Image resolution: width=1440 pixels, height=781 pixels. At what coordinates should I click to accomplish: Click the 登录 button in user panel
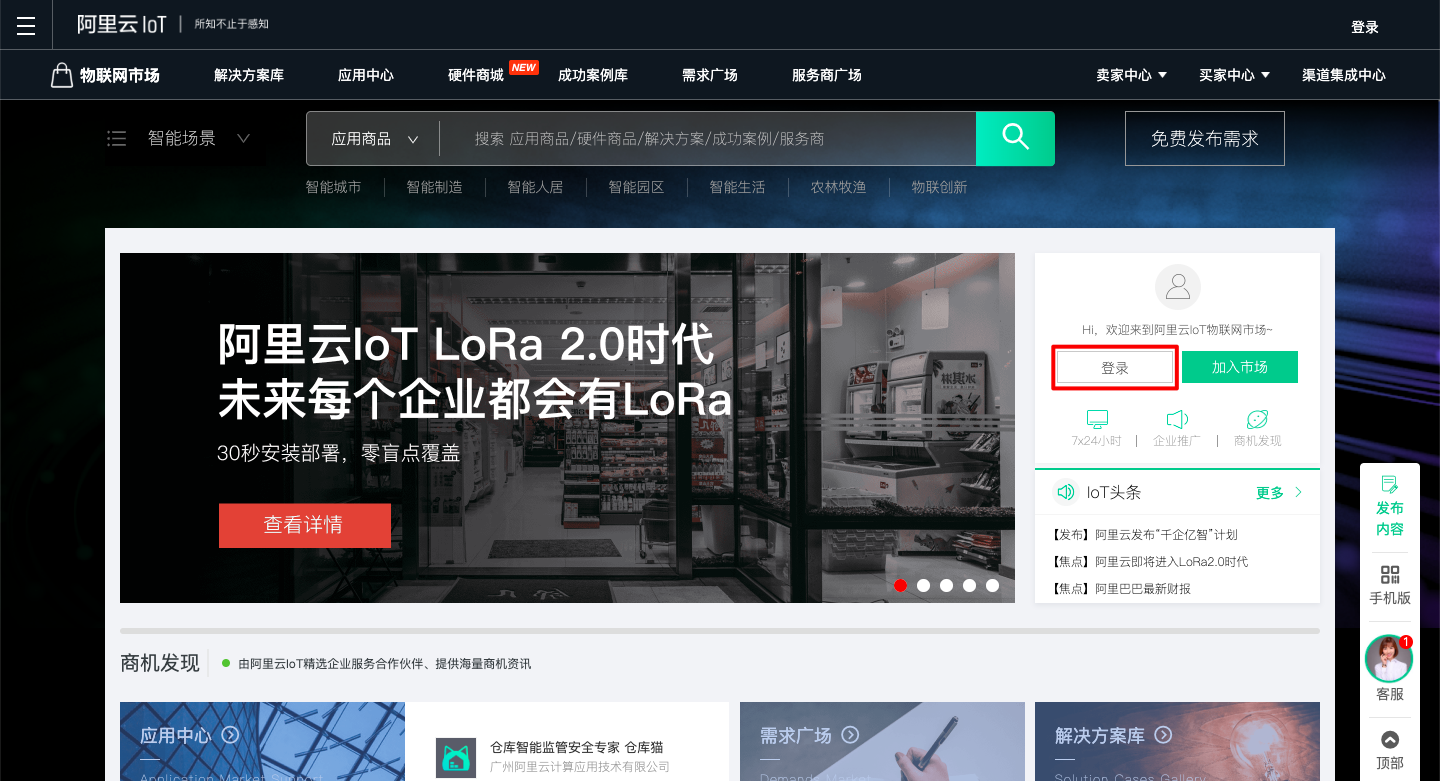[x=1115, y=368]
